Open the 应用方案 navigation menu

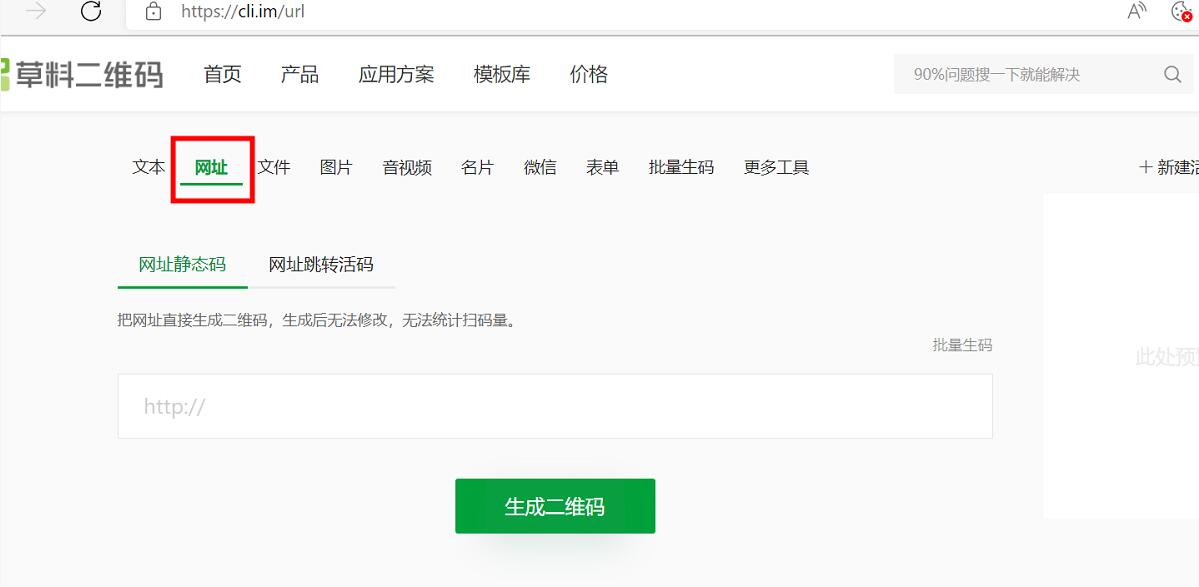pos(396,75)
